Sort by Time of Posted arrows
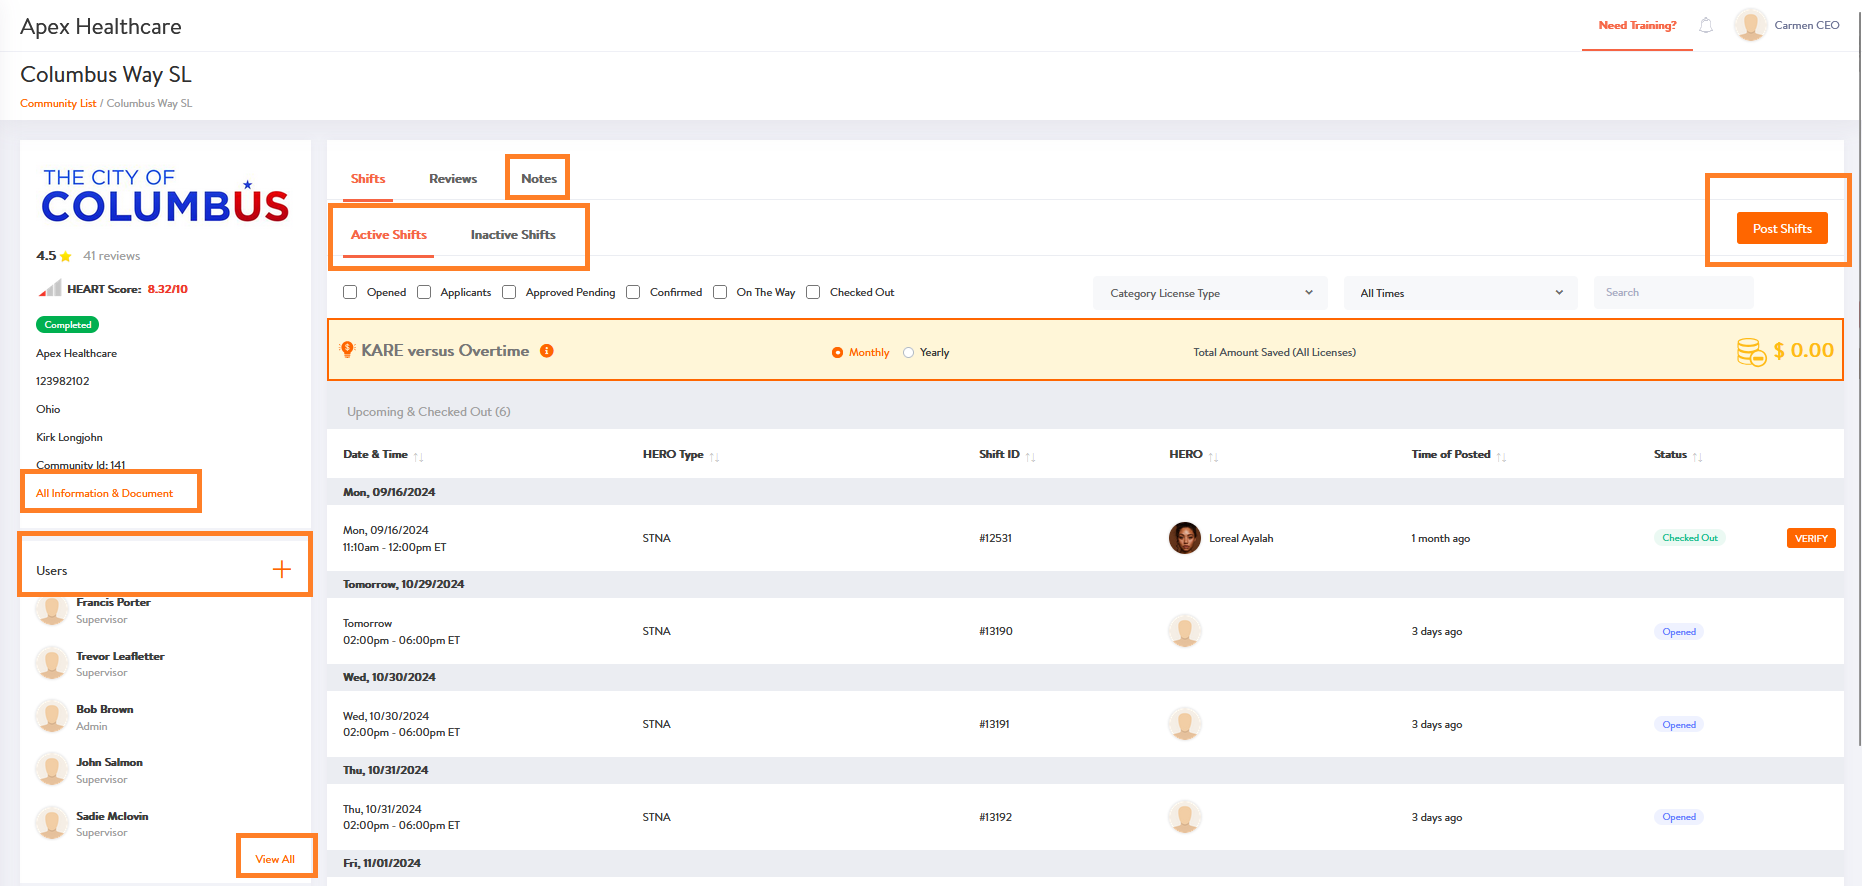1862x886 pixels. click(1502, 456)
